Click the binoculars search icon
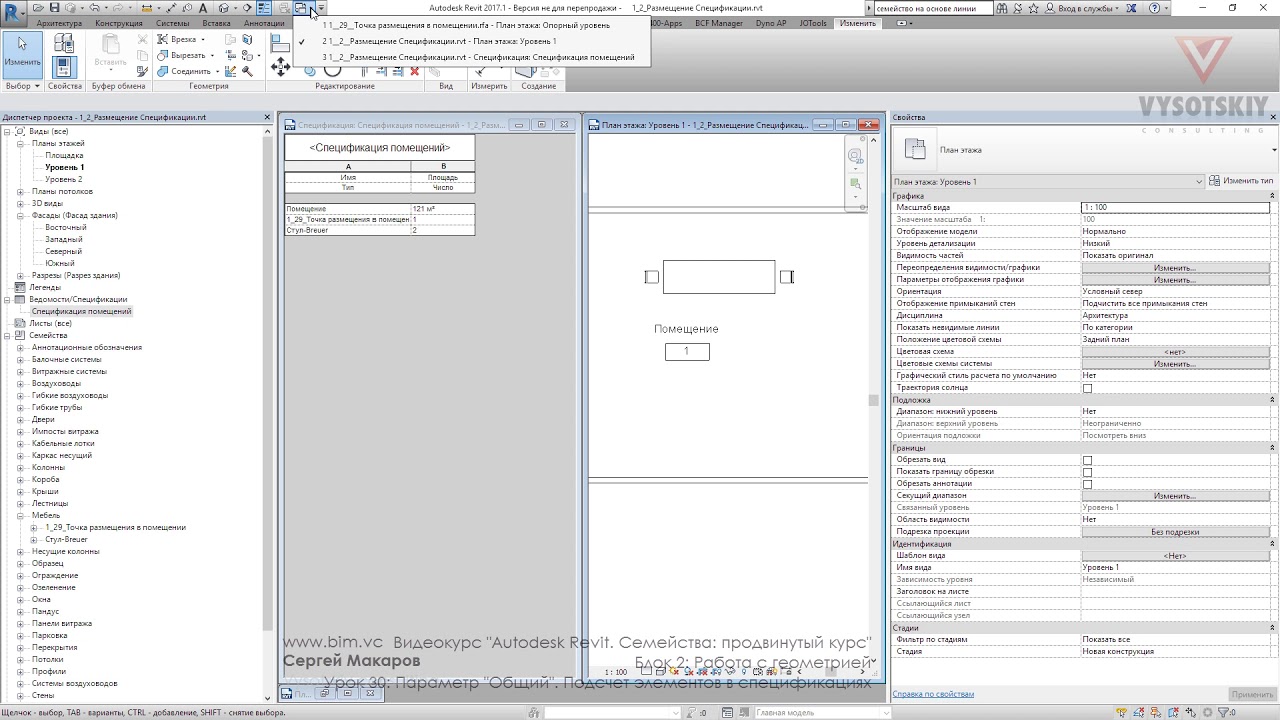This screenshot has height=720, width=1280. click(1003, 8)
